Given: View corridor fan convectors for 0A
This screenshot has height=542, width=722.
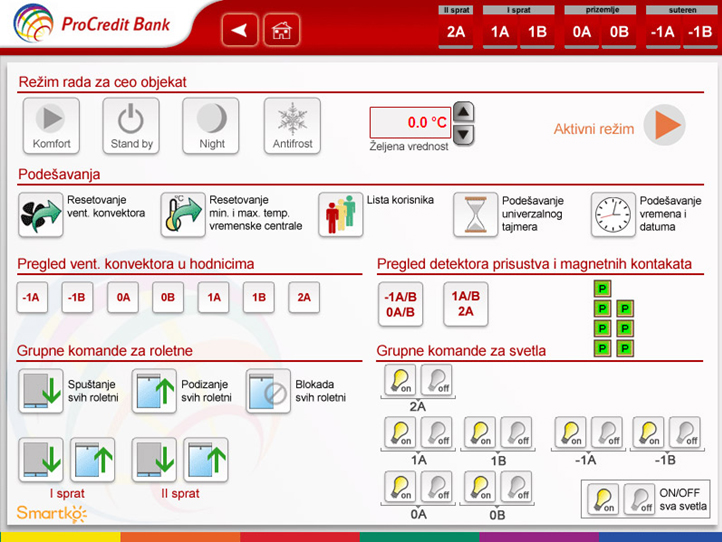Looking at the screenshot, I should 122,297.
